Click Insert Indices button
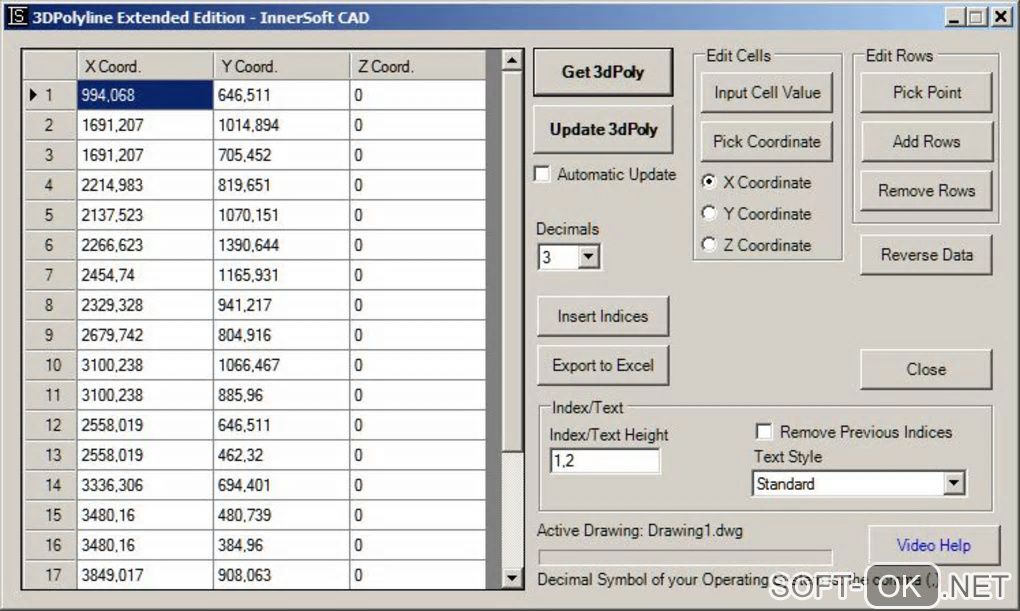The height and width of the screenshot is (611, 1020). coord(603,316)
